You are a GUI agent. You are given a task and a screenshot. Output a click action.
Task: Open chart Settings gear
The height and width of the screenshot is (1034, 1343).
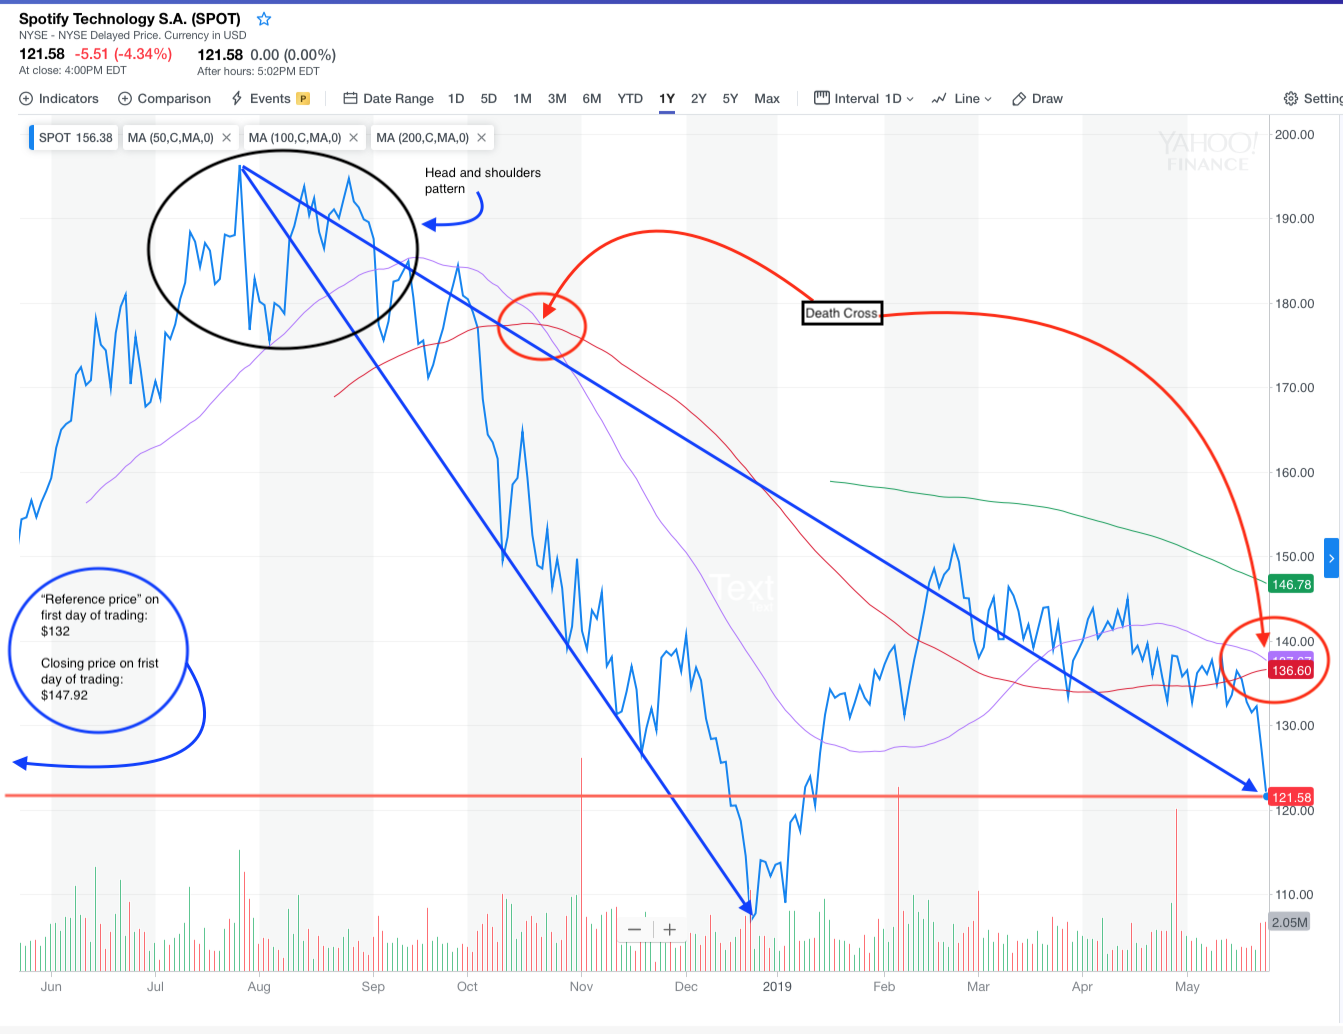point(1312,98)
